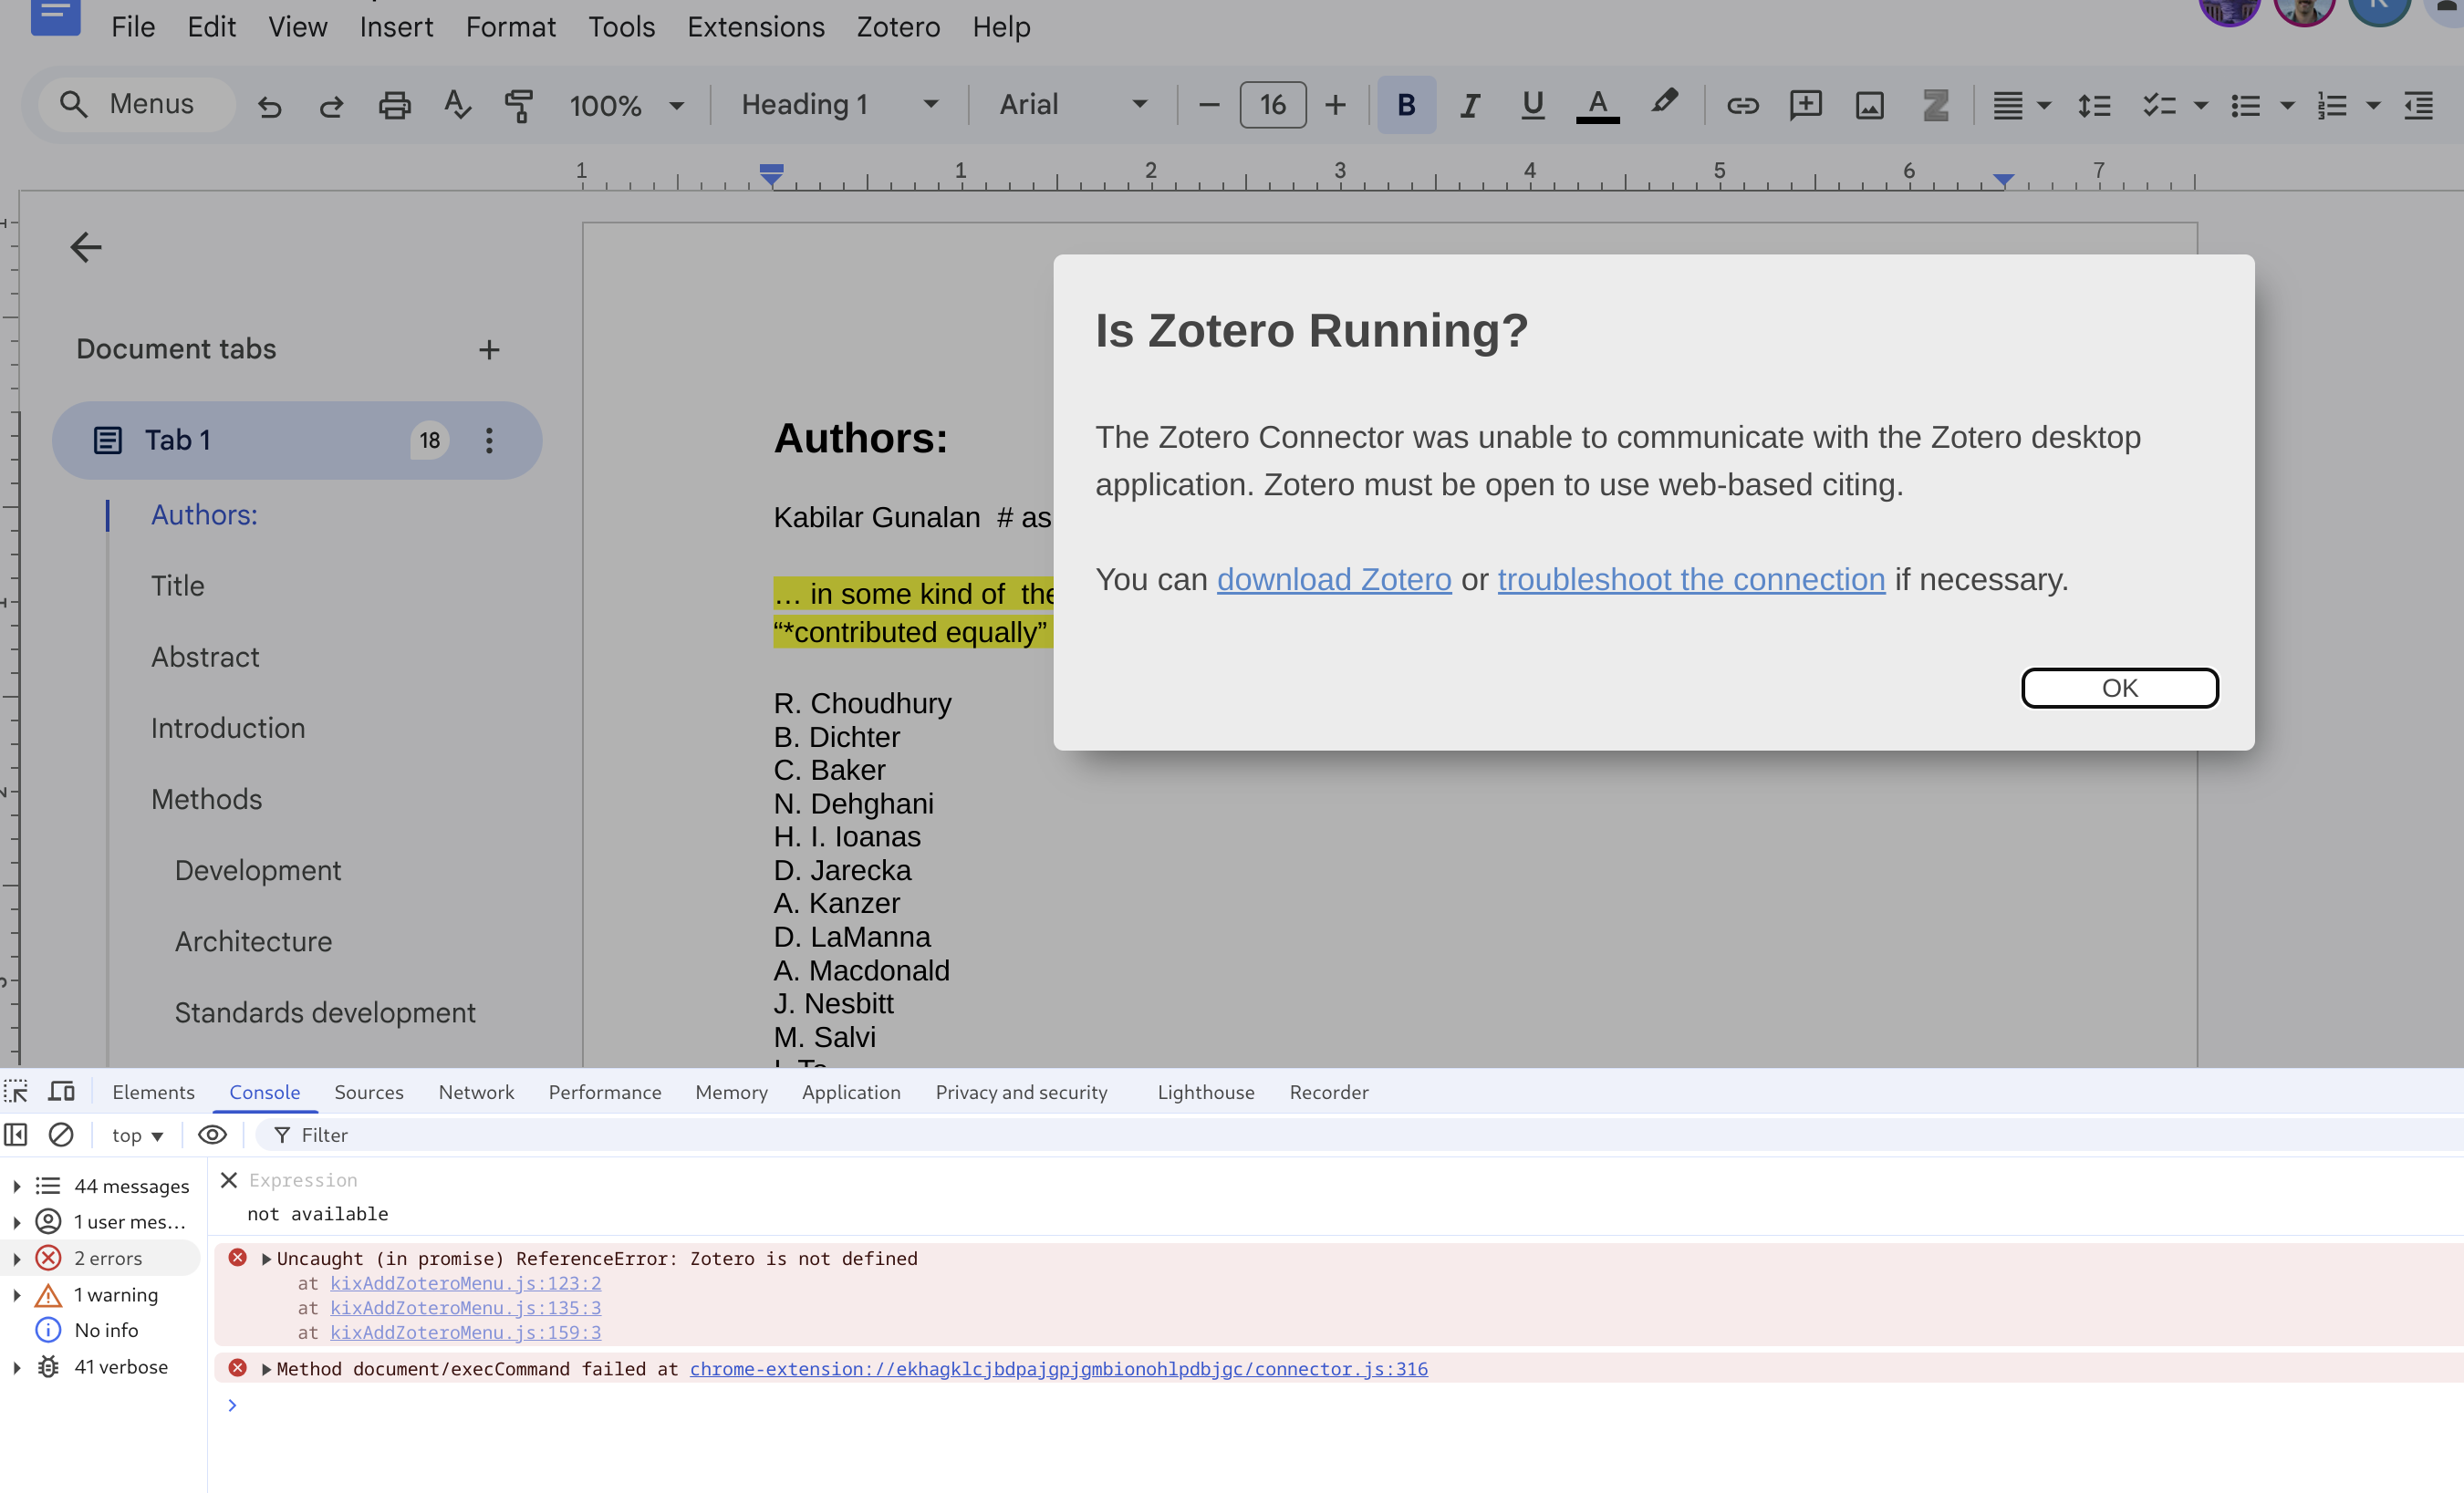
Task: Click the insert image icon
Action: (x=1869, y=105)
